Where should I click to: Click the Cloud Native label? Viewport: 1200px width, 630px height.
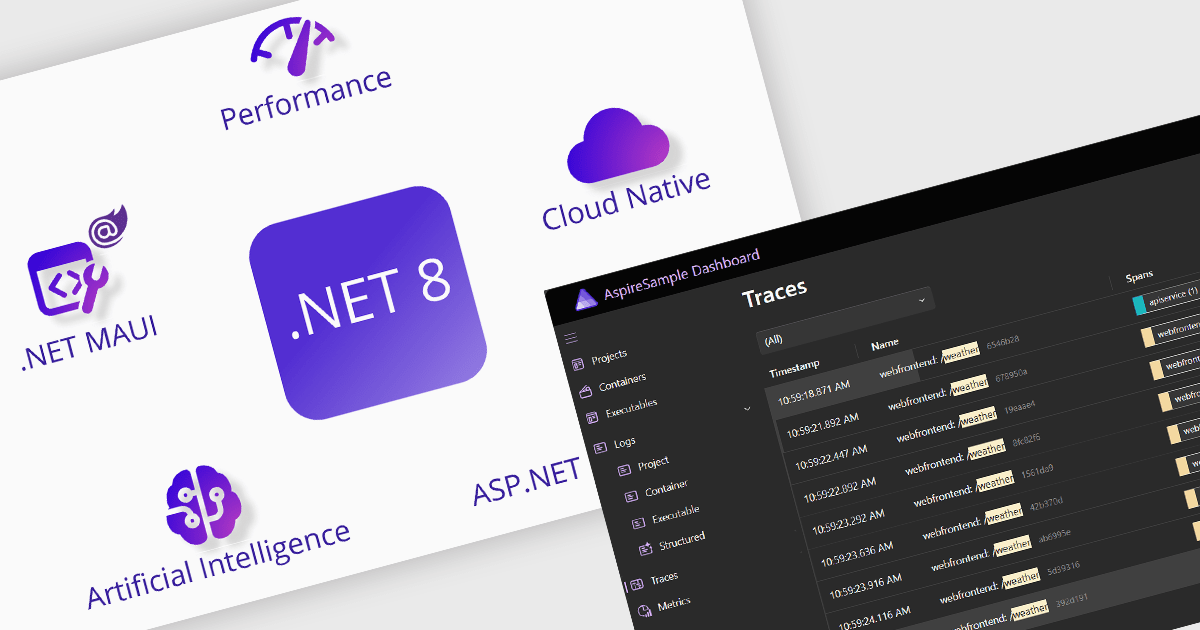[626, 198]
